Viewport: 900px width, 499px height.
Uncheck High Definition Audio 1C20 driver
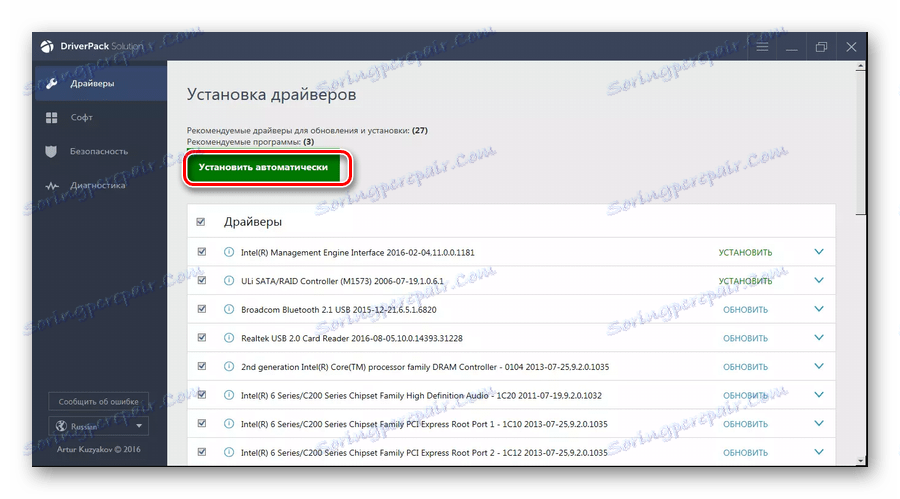pos(202,394)
